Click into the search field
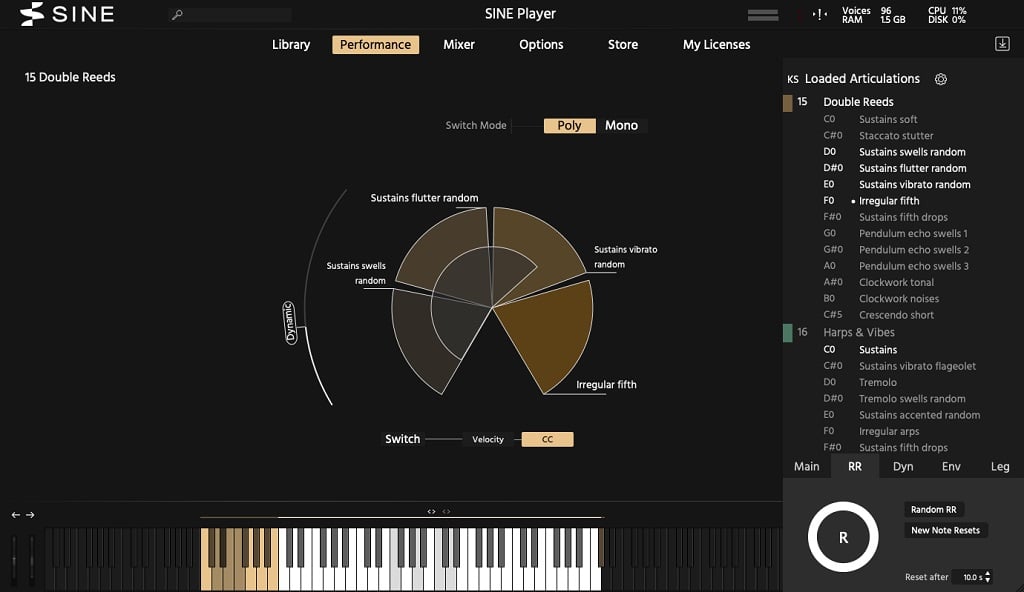The image size is (1024, 592). pyautogui.click(x=230, y=14)
